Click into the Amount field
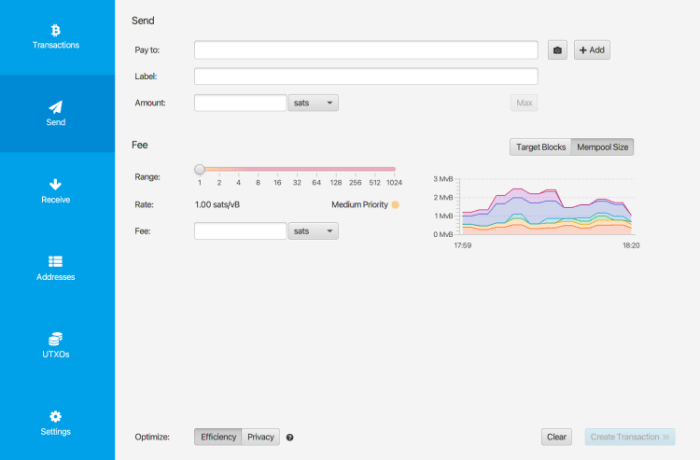The width and height of the screenshot is (700, 460). click(240, 103)
